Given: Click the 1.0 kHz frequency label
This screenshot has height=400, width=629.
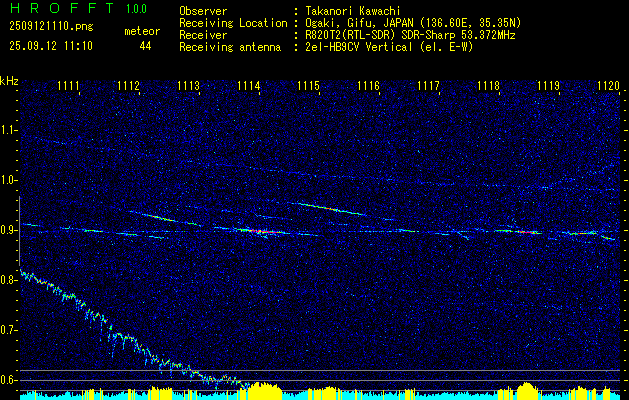Looking at the screenshot, I should click(x=8, y=180).
